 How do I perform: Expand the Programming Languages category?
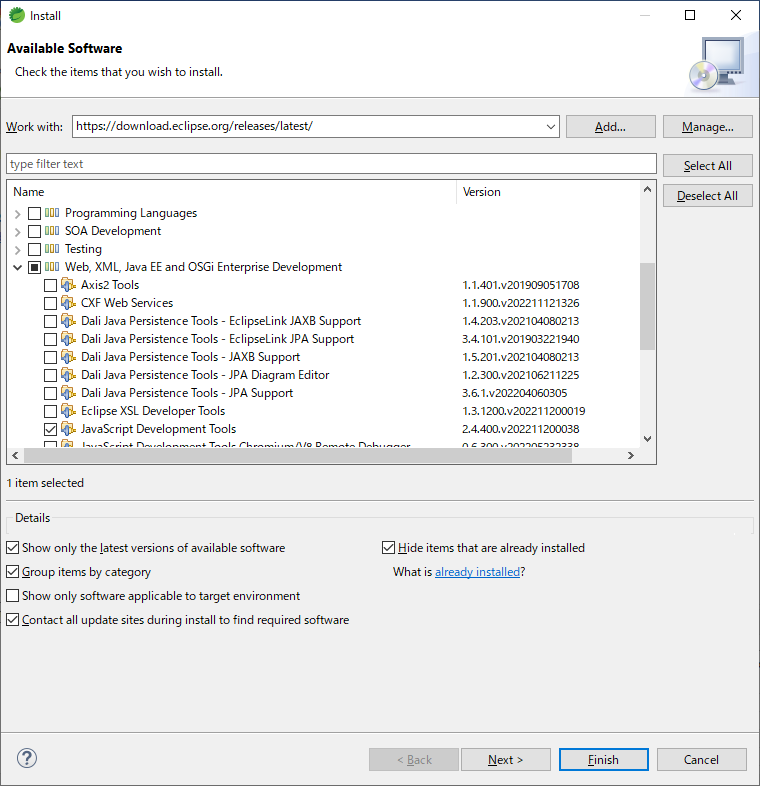pos(17,213)
